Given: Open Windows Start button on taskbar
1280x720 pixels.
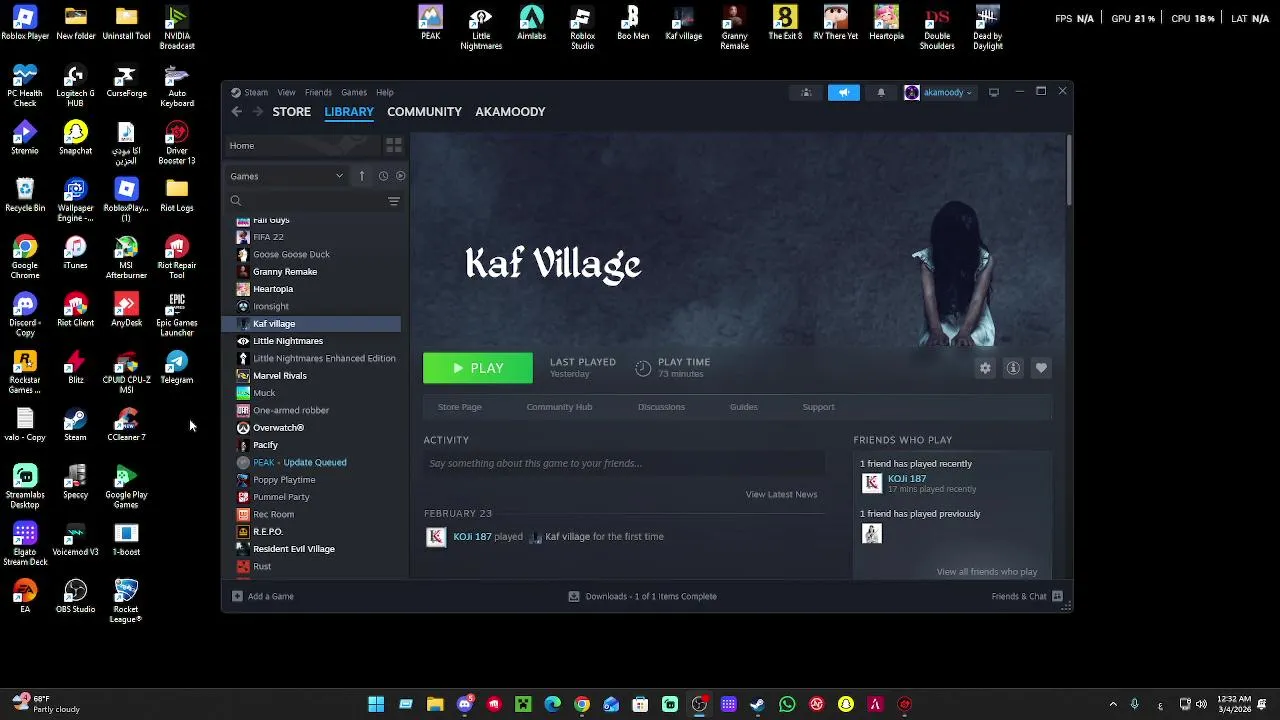Looking at the screenshot, I should [x=376, y=704].
